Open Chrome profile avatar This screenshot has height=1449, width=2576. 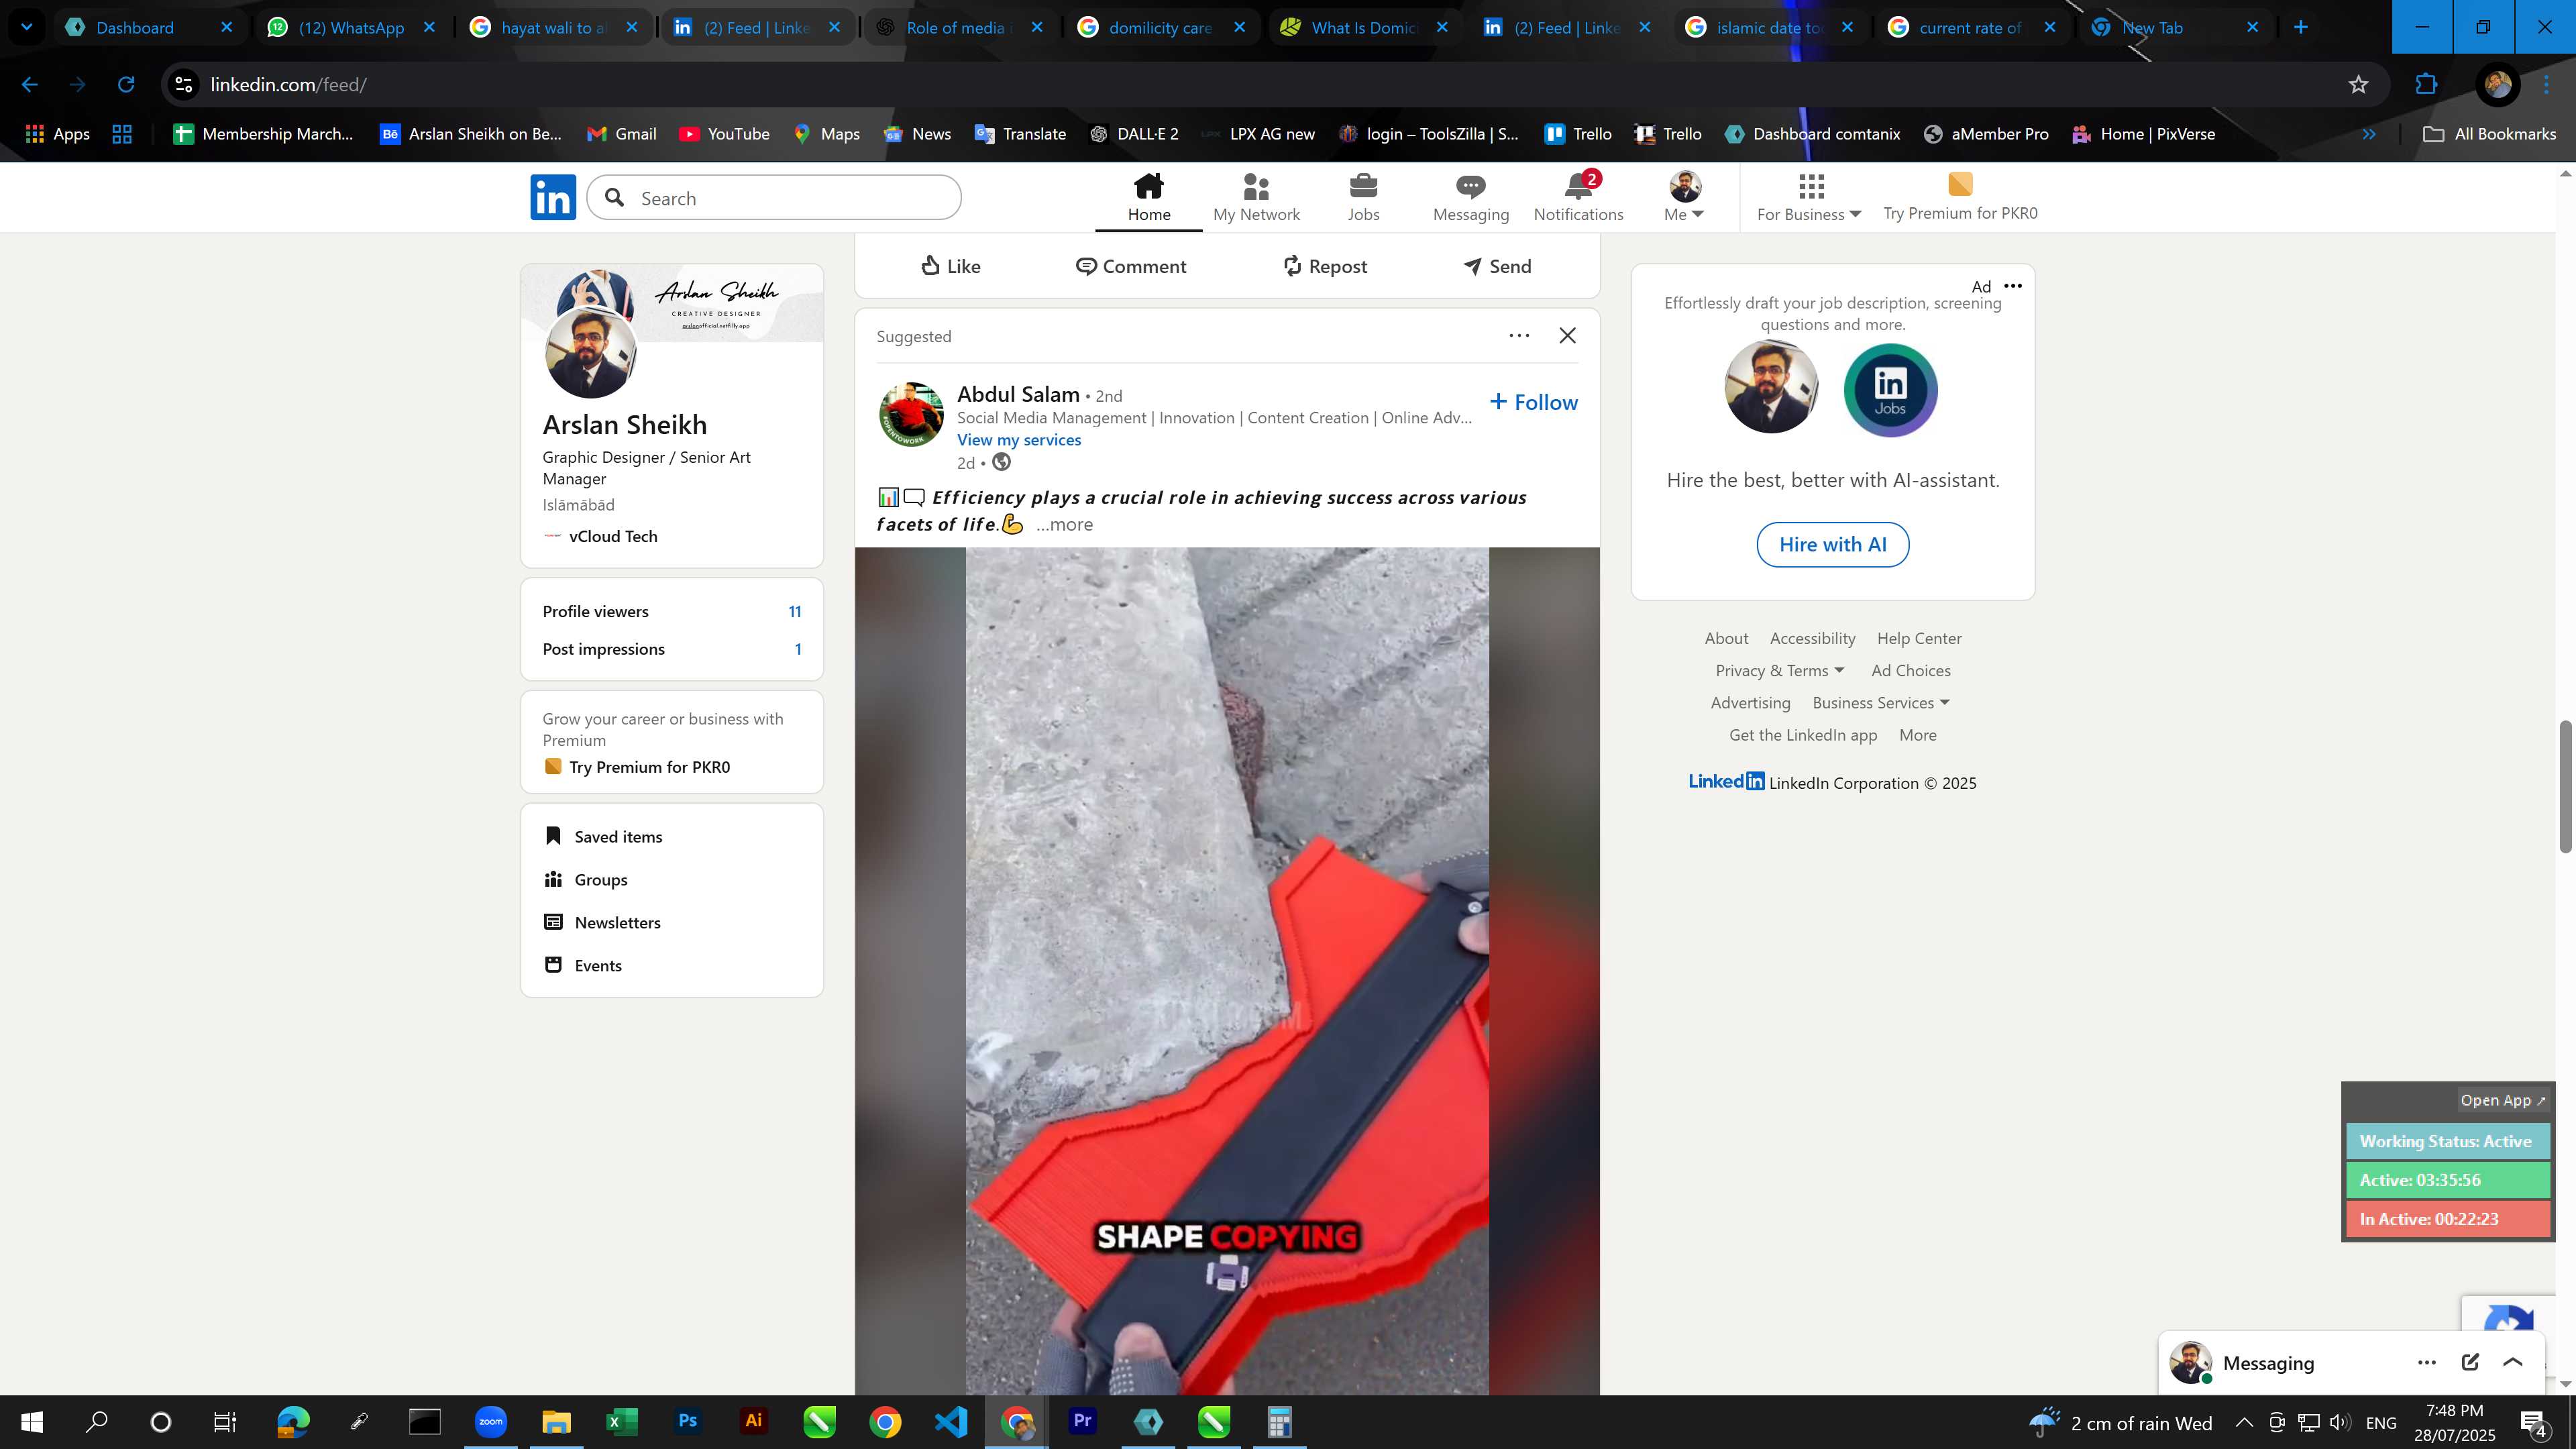(2497, 85)
